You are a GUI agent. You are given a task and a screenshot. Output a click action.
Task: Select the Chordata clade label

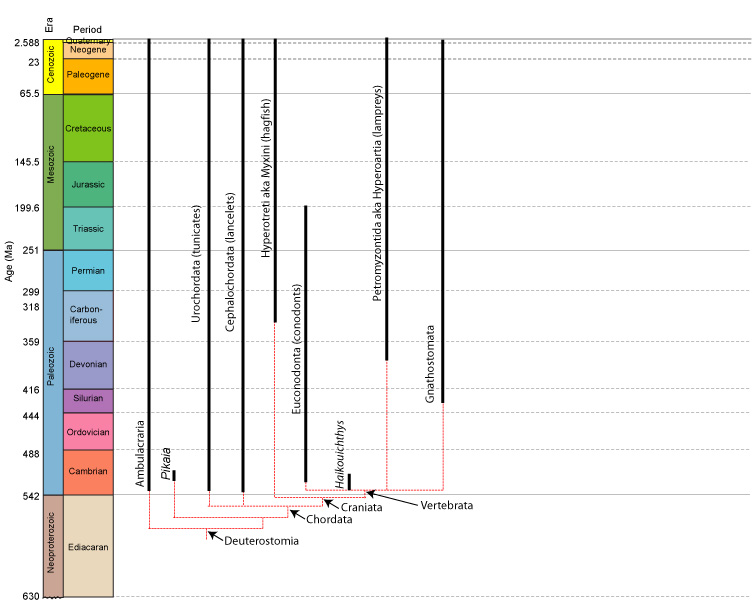pos(329,520)
